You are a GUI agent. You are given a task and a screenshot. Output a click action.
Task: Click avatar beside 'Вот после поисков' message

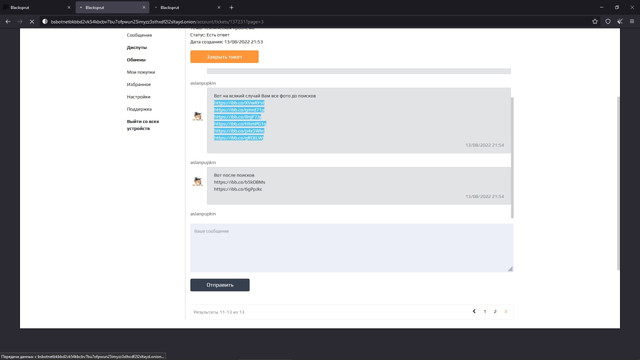[x=198, y=181]
